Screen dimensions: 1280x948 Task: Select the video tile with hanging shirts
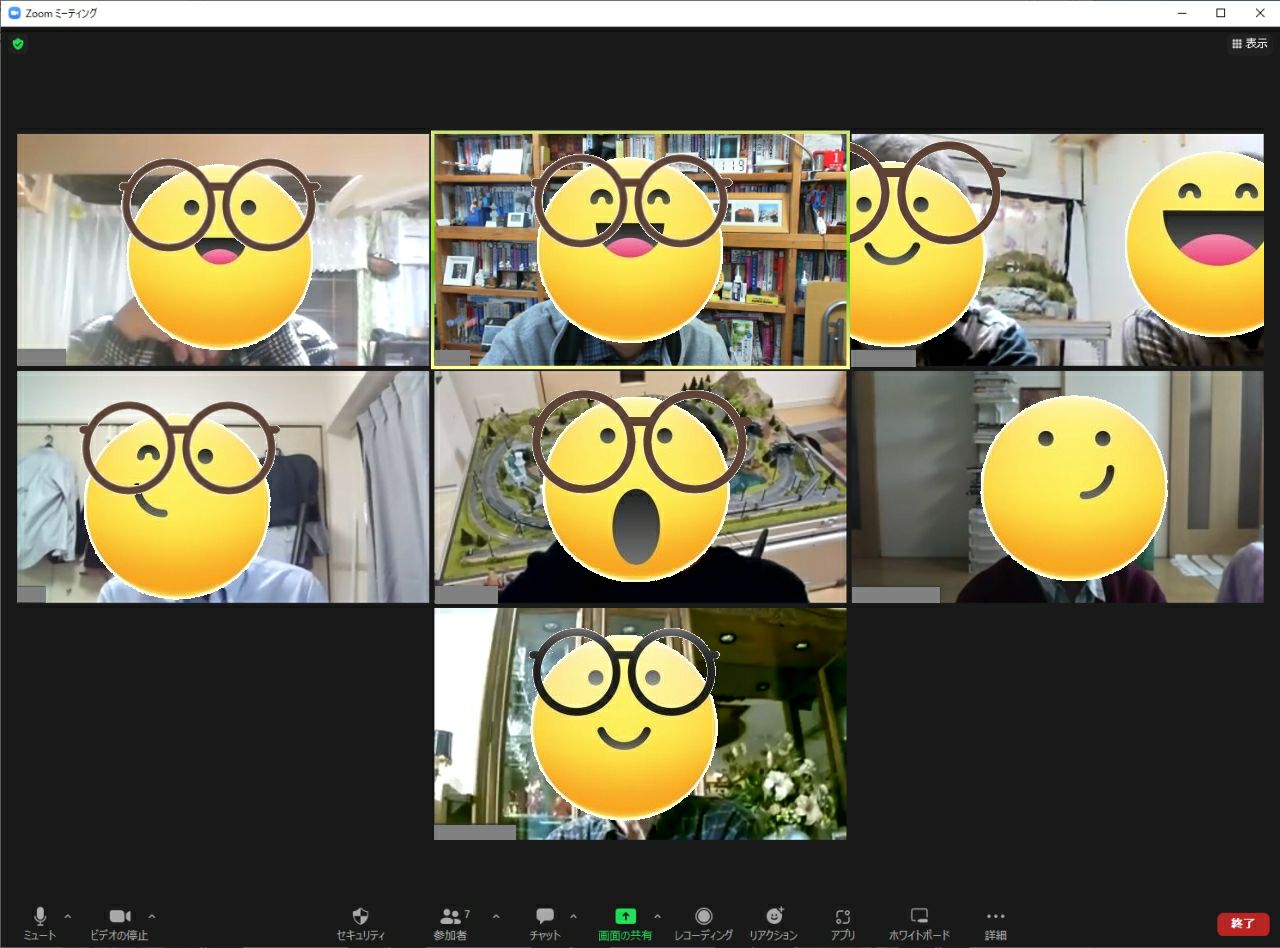pos(223,487)
